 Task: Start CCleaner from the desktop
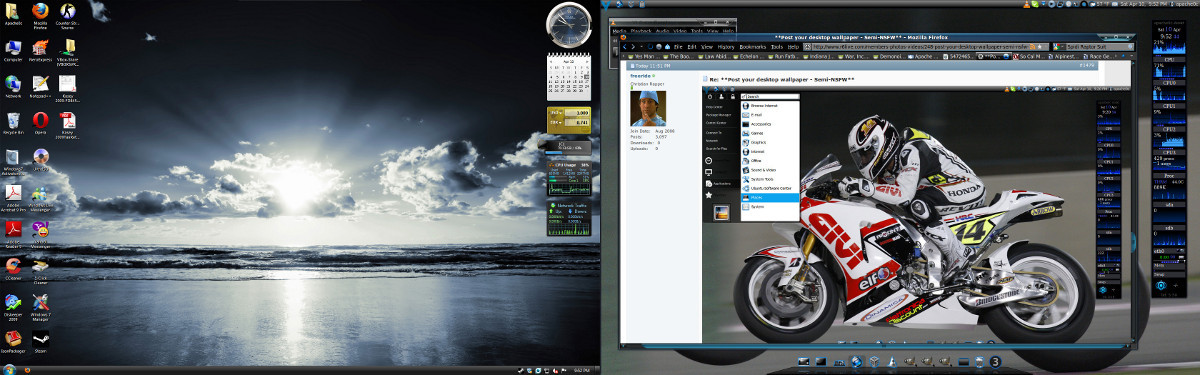pyautogui.click(x=13, y=268)
